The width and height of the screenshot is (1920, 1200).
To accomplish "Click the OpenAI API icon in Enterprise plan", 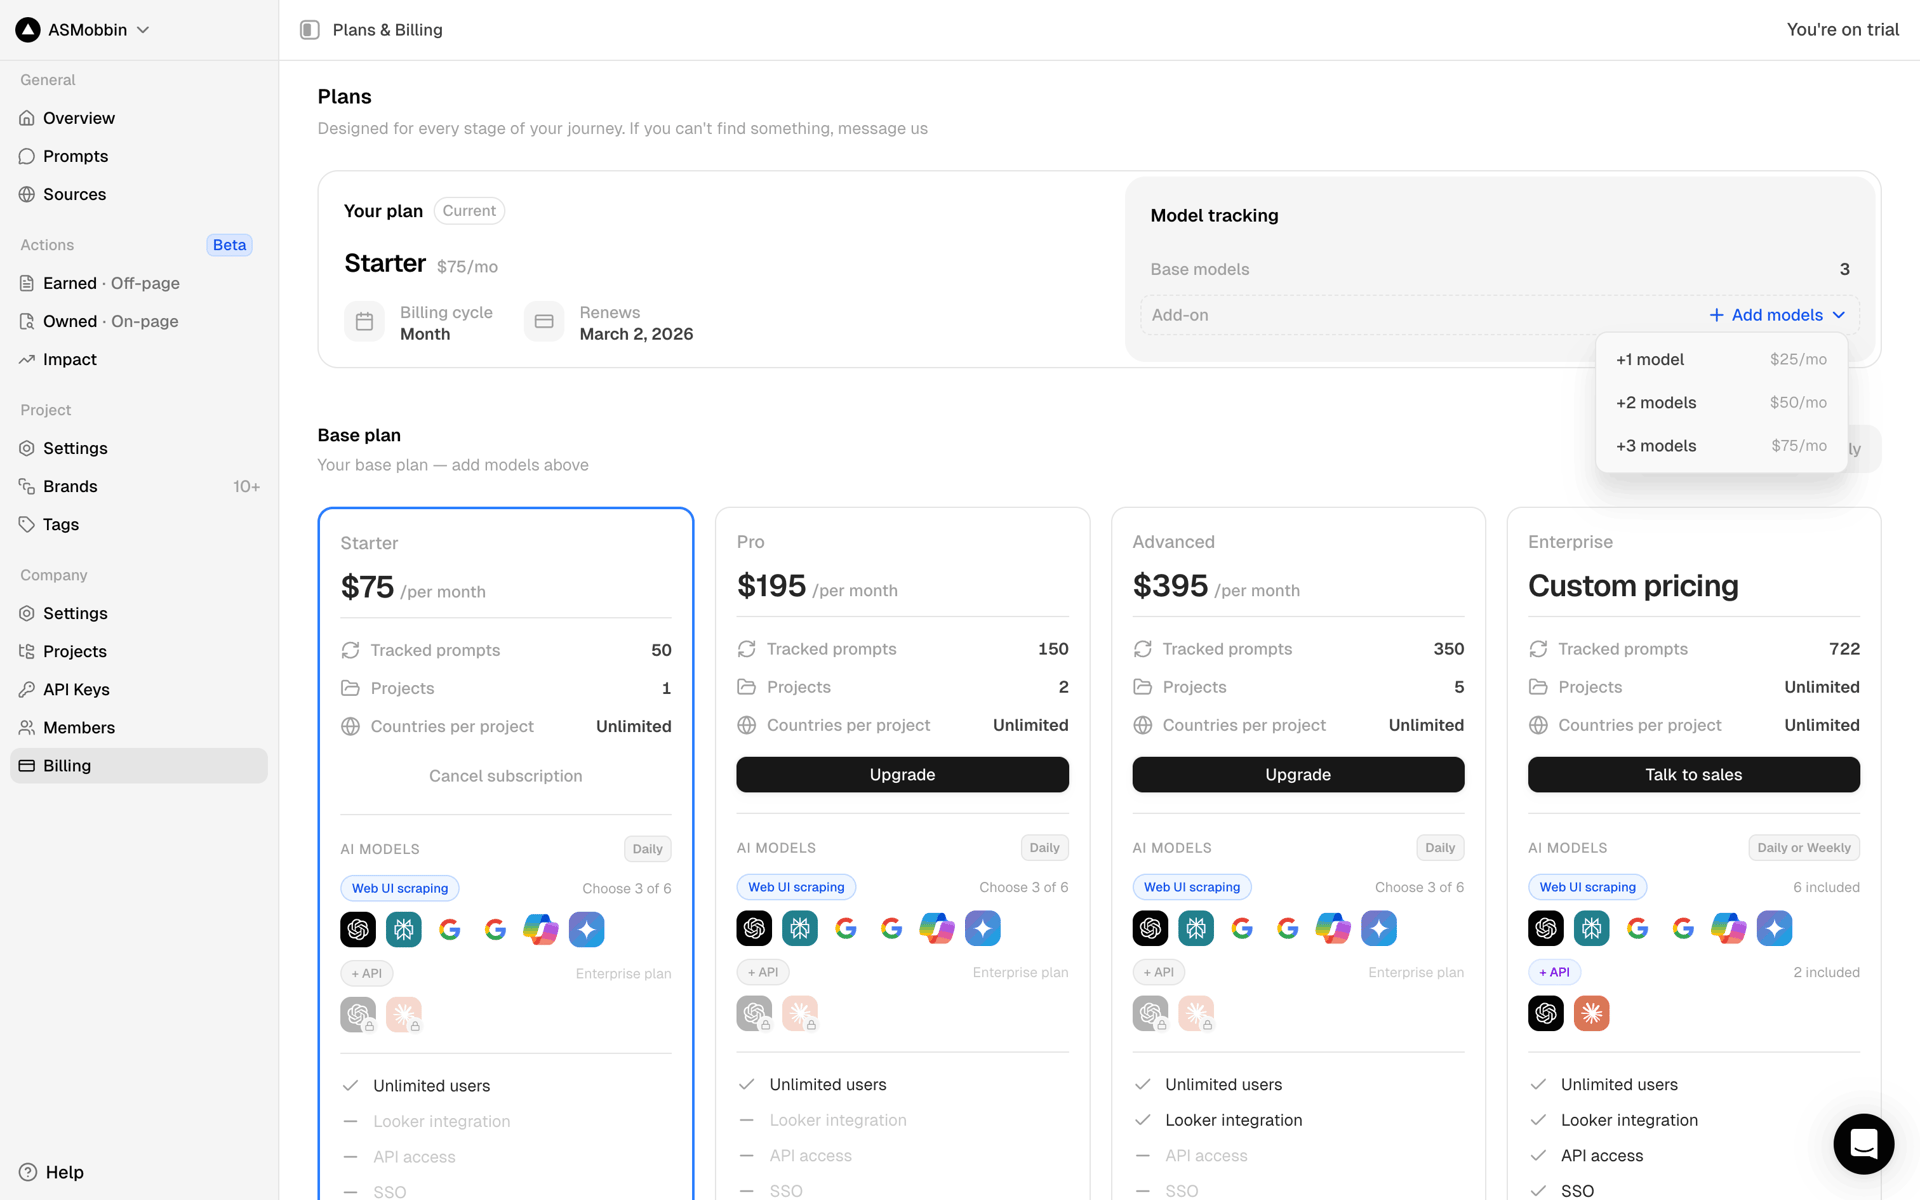I will coord(1546,1014).
